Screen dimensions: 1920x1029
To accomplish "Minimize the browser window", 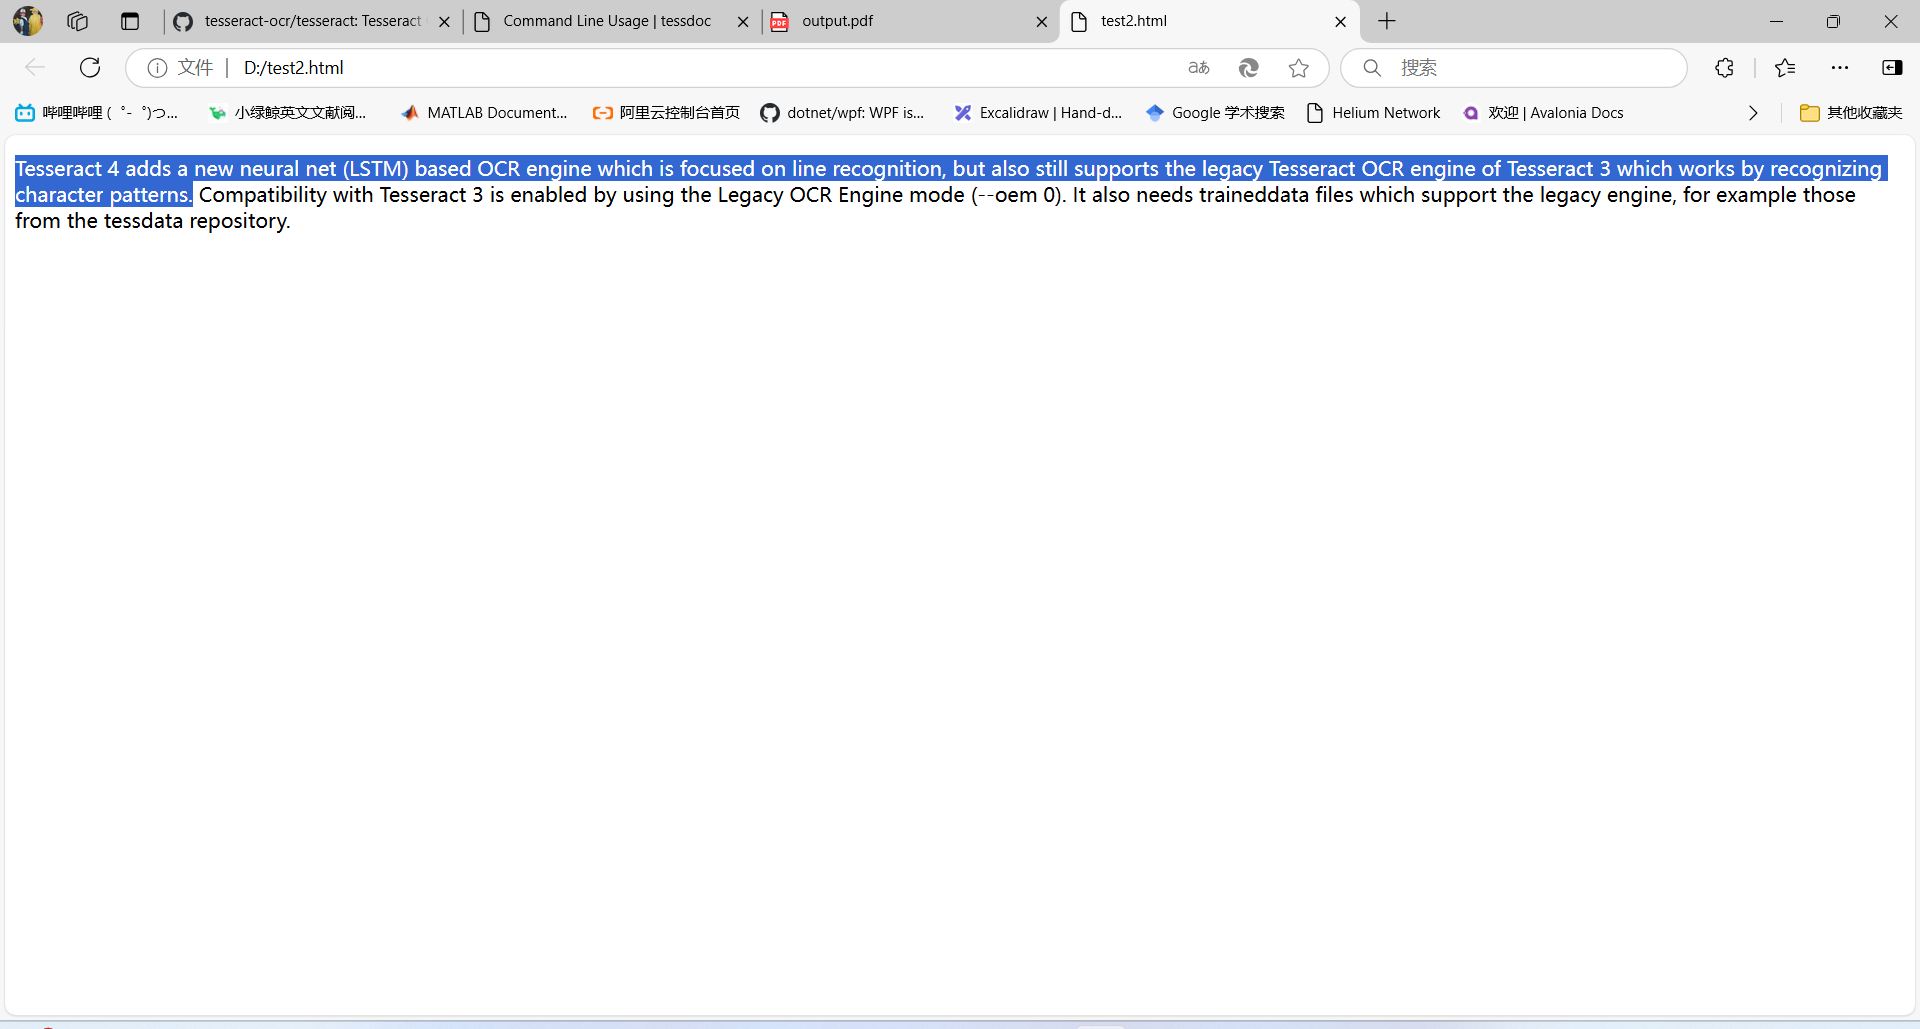I will (1776, 21).
